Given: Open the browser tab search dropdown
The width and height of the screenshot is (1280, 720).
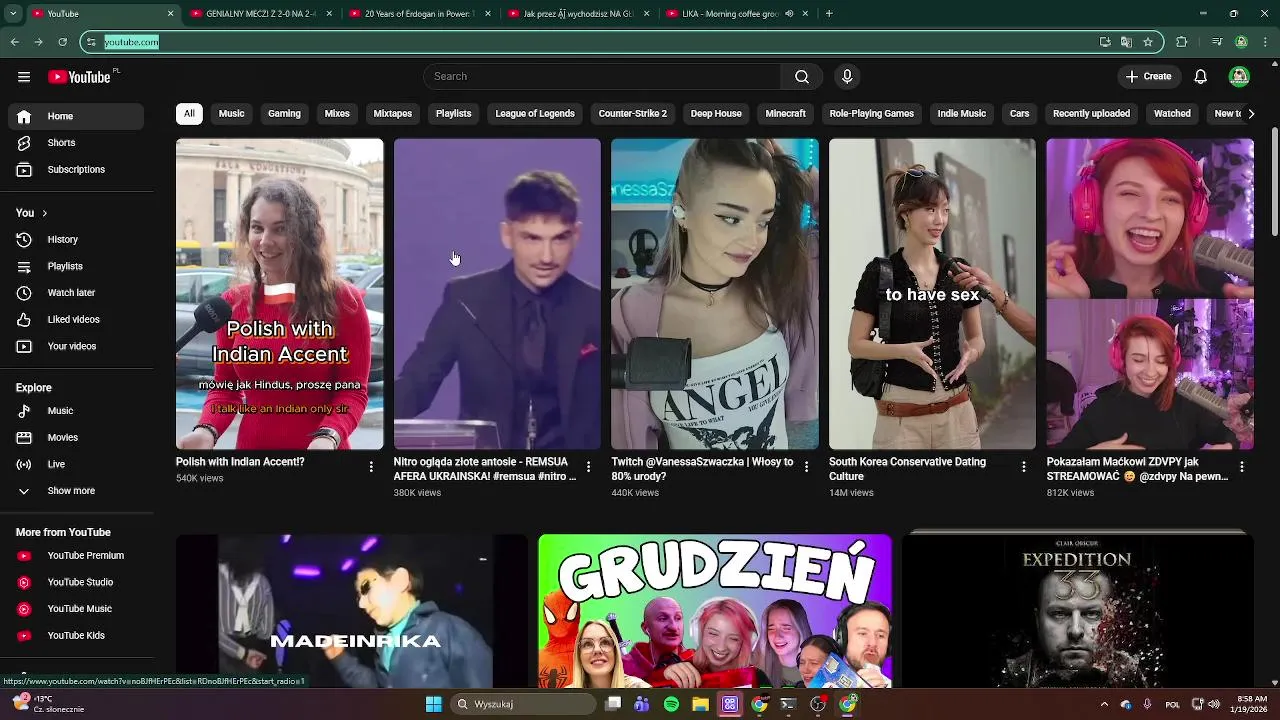Looking at the screenshot, I should [11, 14].
